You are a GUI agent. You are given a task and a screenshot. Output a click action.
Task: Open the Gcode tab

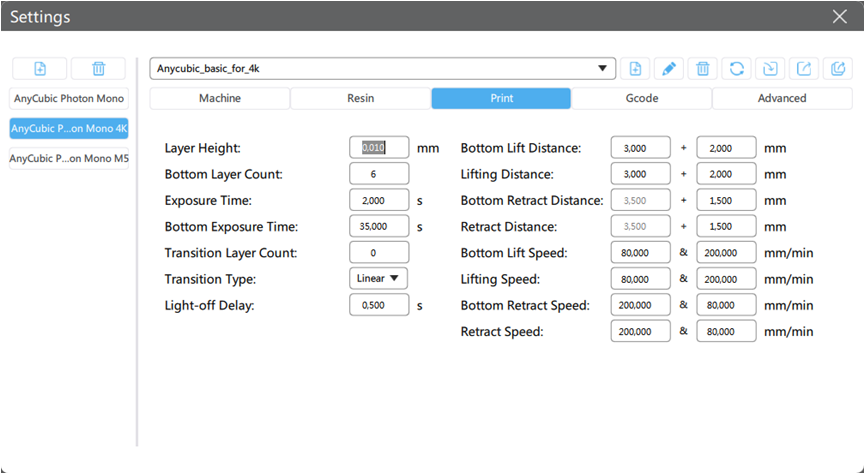click(642, 98)
